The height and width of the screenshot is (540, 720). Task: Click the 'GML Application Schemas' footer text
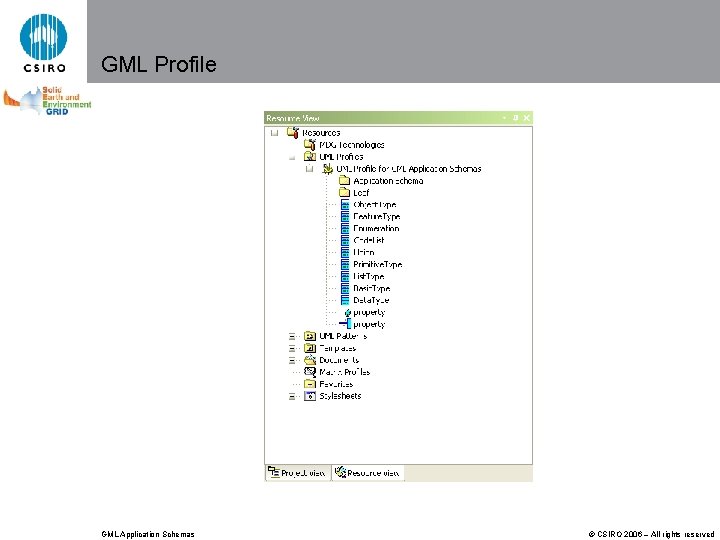click(148, 534)
